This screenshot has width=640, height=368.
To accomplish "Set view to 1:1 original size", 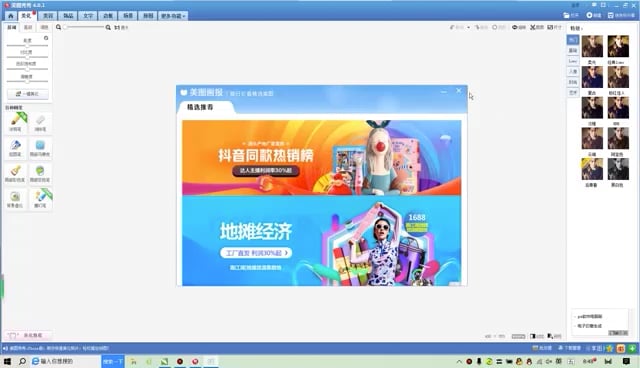I will tap(121, 27).
